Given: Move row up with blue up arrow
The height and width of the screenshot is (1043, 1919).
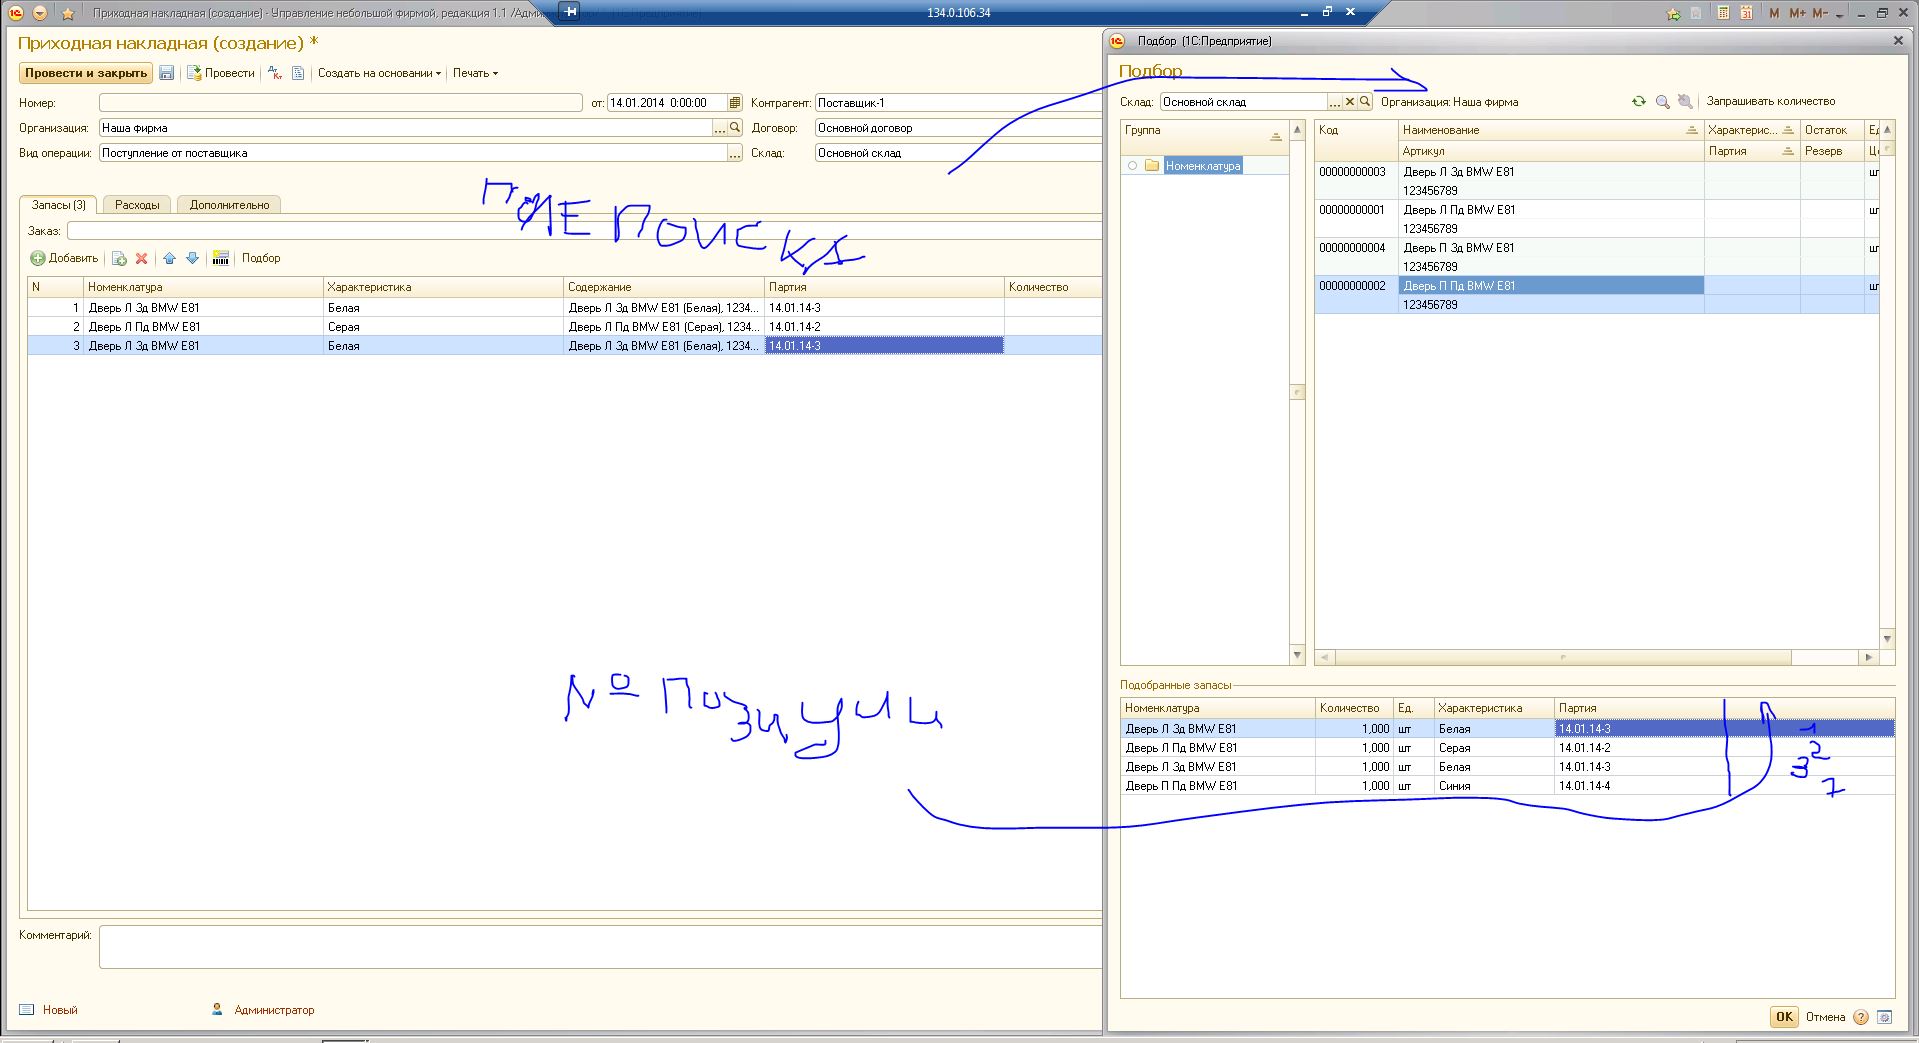Looking at the screenshot, I should (169, 258).
